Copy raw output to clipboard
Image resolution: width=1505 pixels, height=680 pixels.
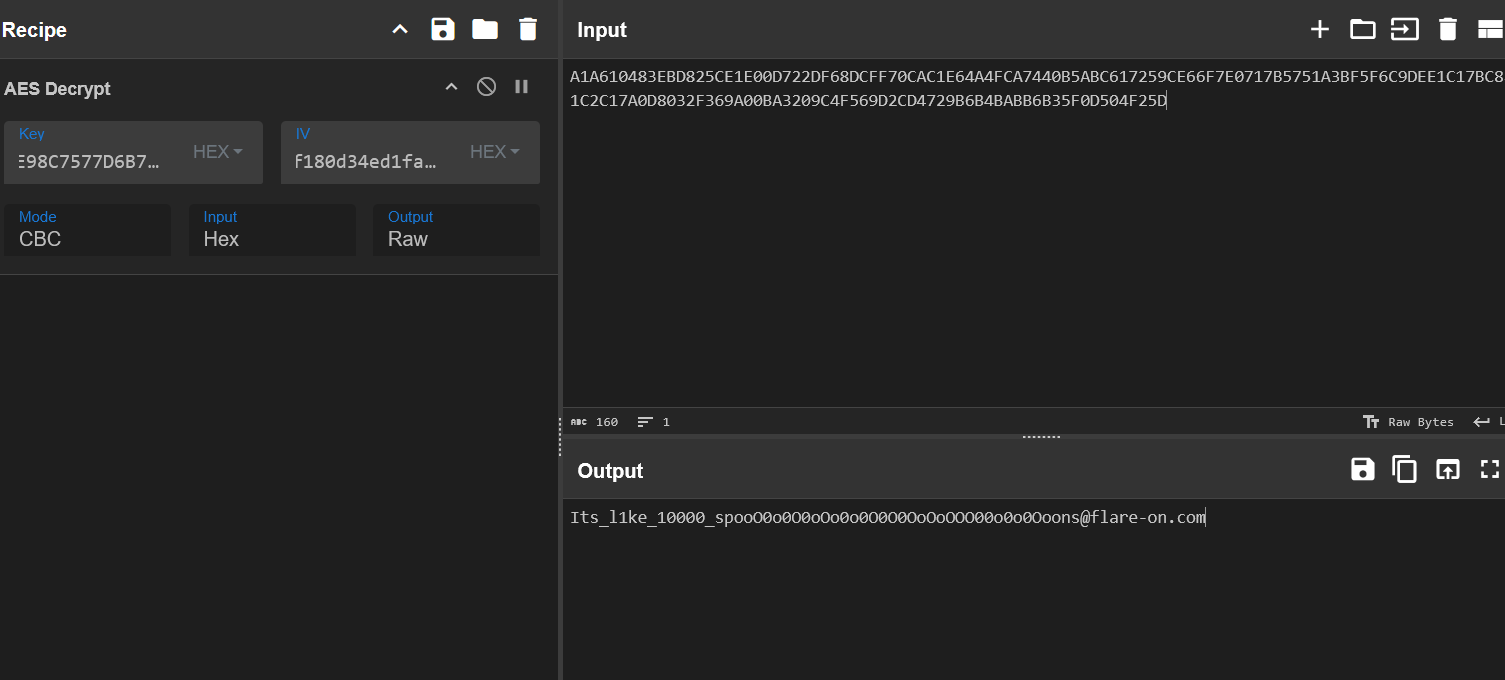click(1405, 470)
